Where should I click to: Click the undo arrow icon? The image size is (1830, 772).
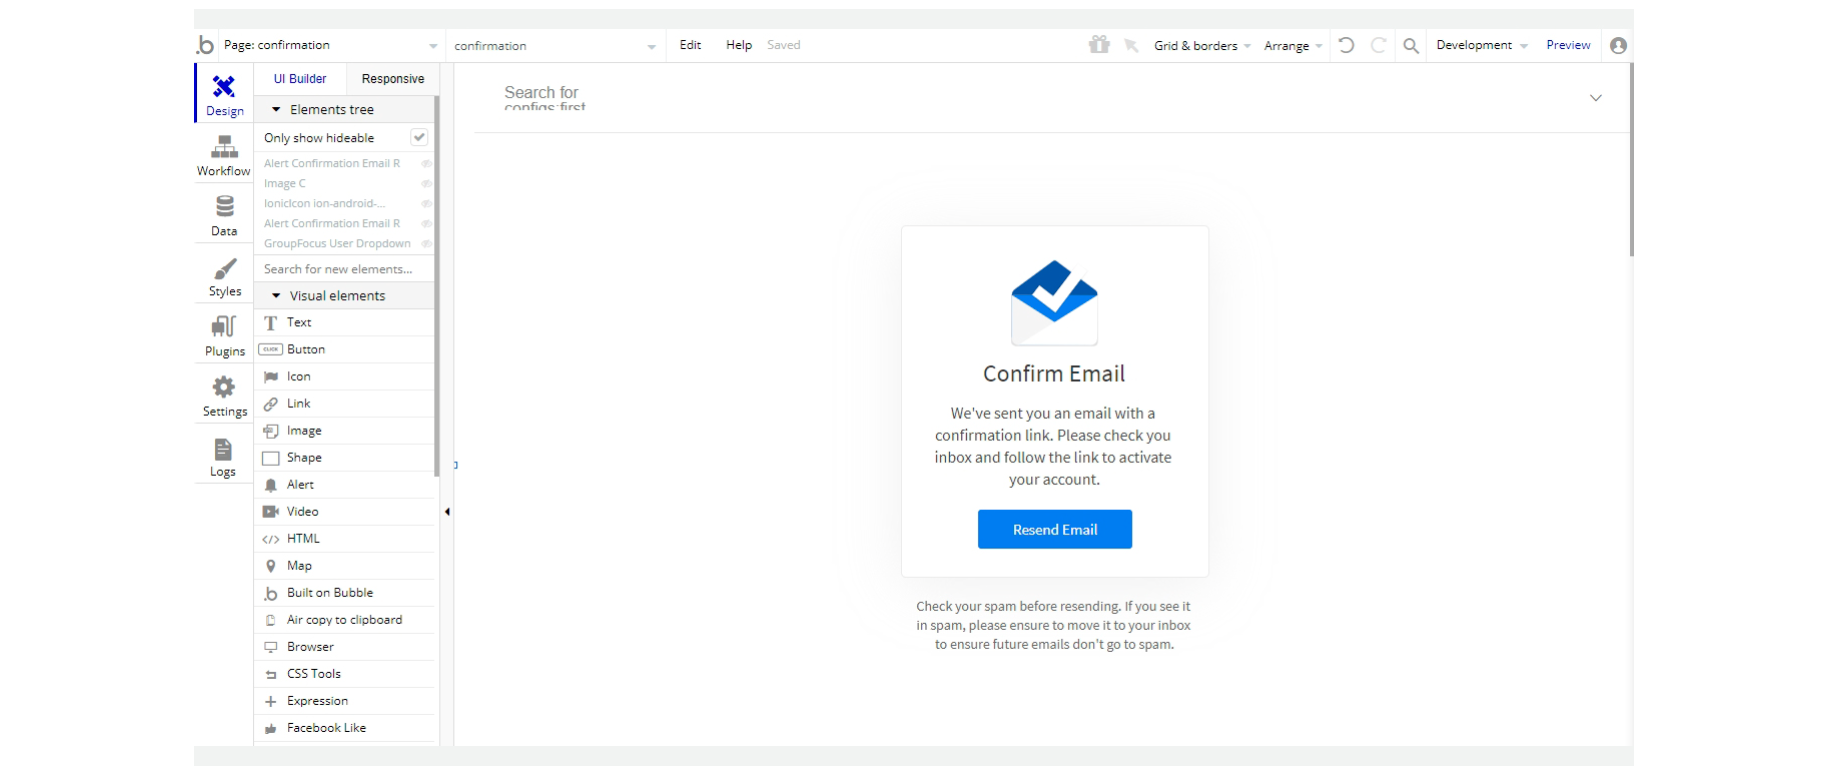[1346, 45]
